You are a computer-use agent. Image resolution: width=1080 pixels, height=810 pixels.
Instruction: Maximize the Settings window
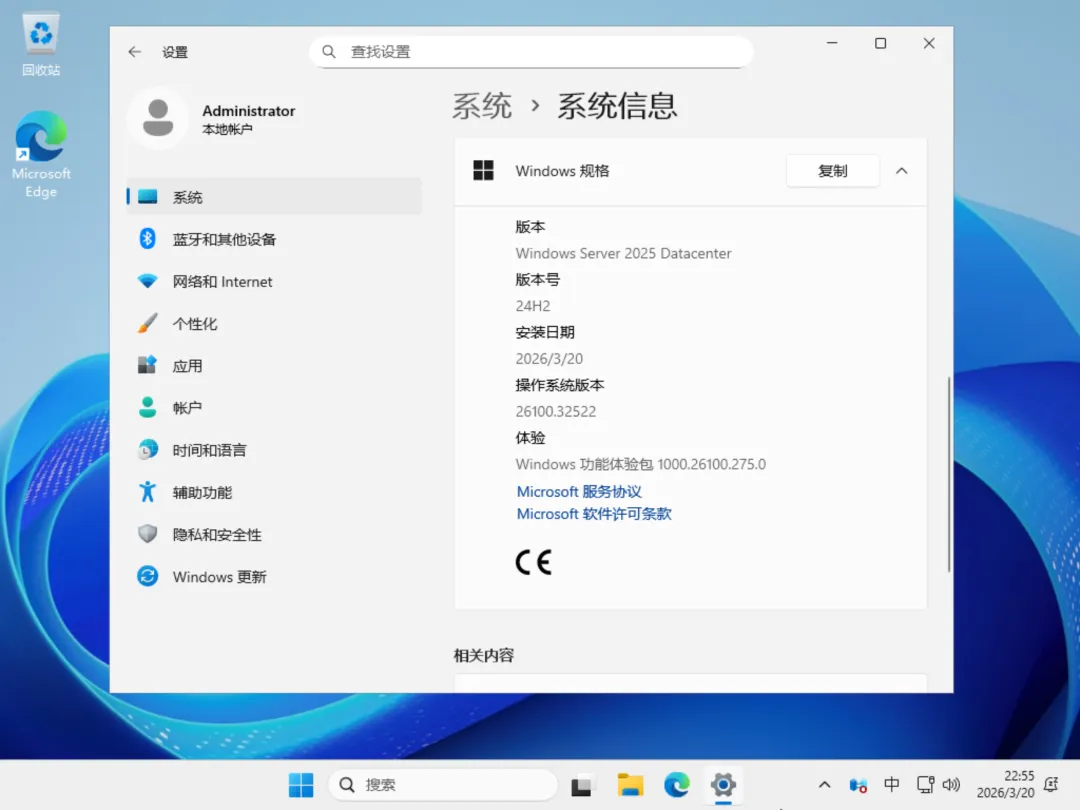click(x=880, y=43)
